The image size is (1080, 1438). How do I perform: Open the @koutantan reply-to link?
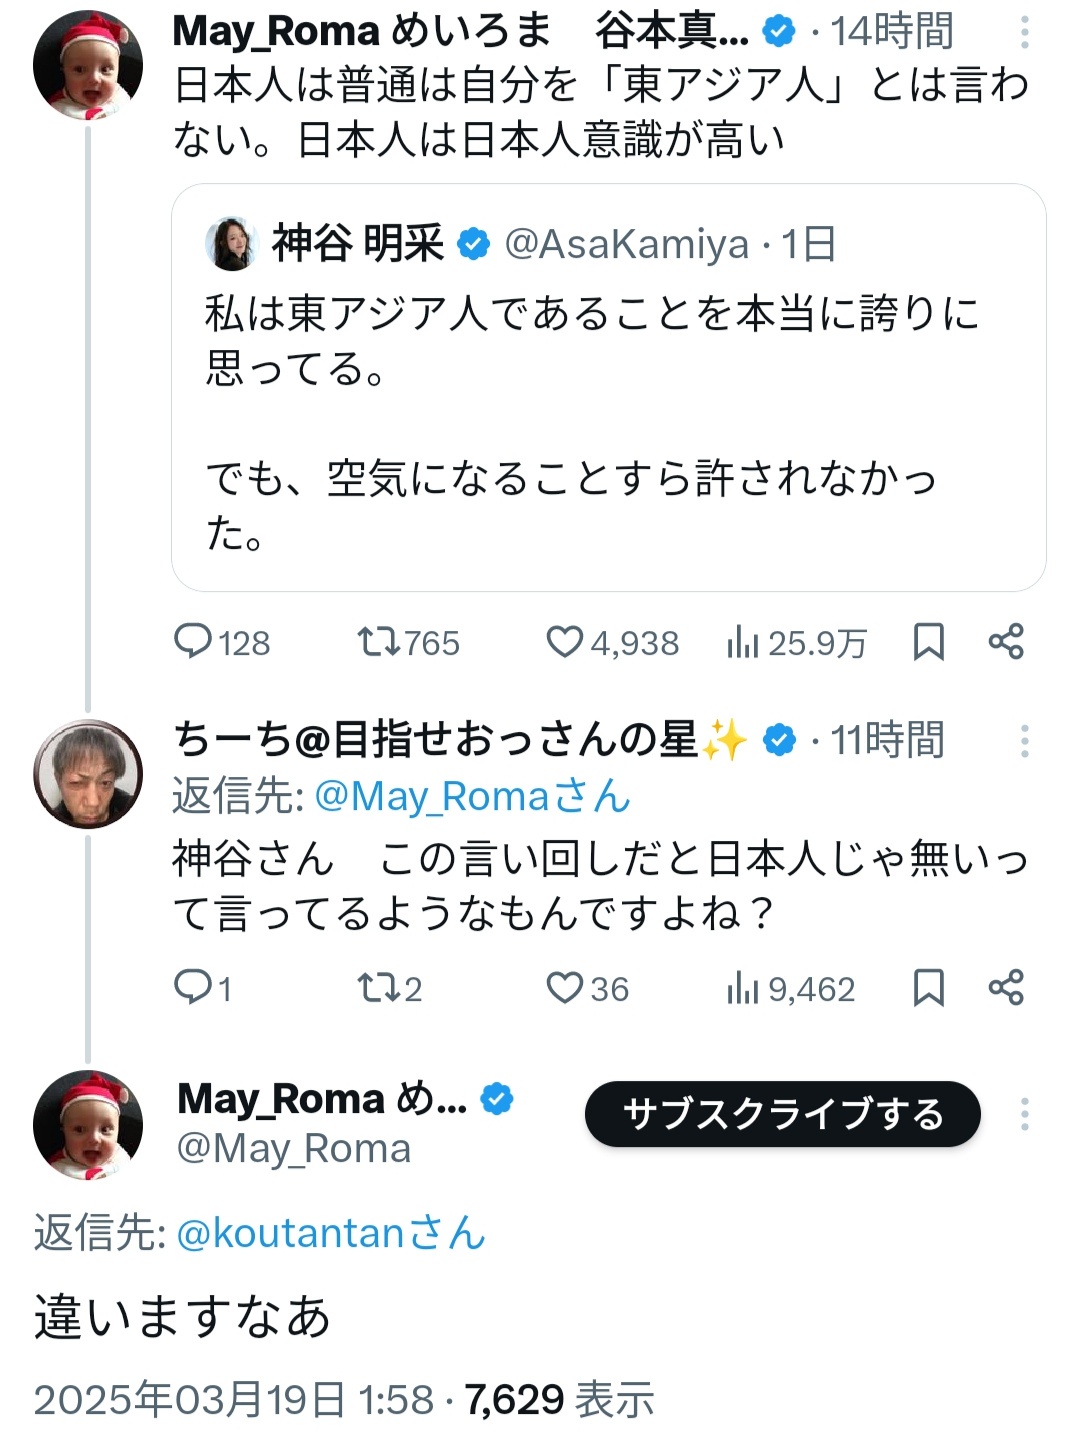click(x=330, y=1233)
